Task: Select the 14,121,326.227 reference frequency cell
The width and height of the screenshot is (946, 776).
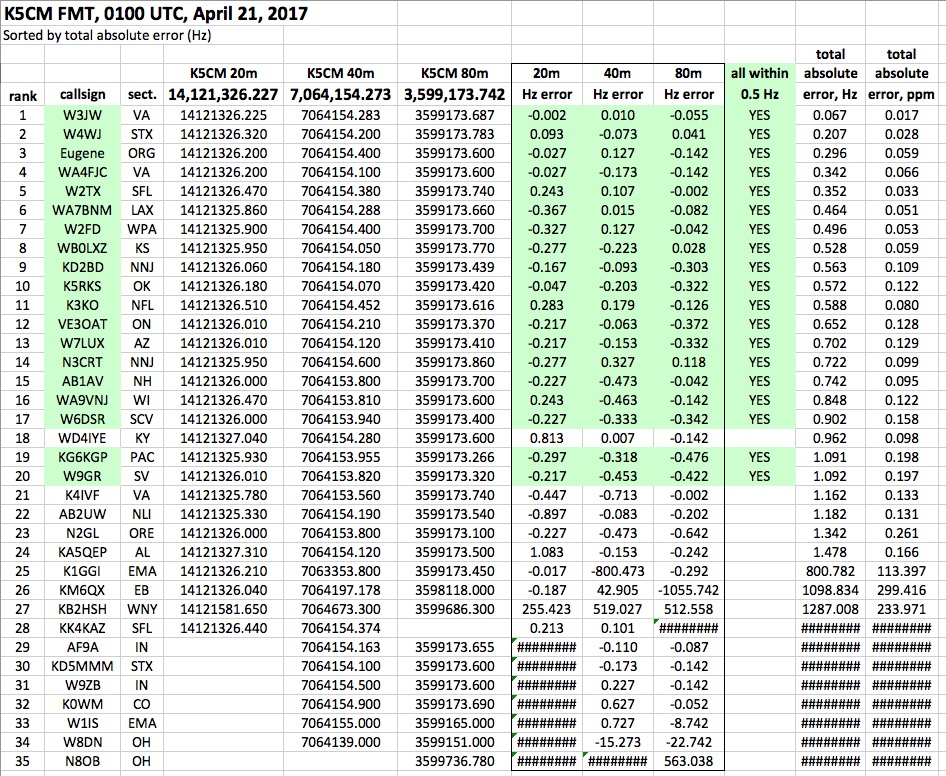Action: [223, 95]
